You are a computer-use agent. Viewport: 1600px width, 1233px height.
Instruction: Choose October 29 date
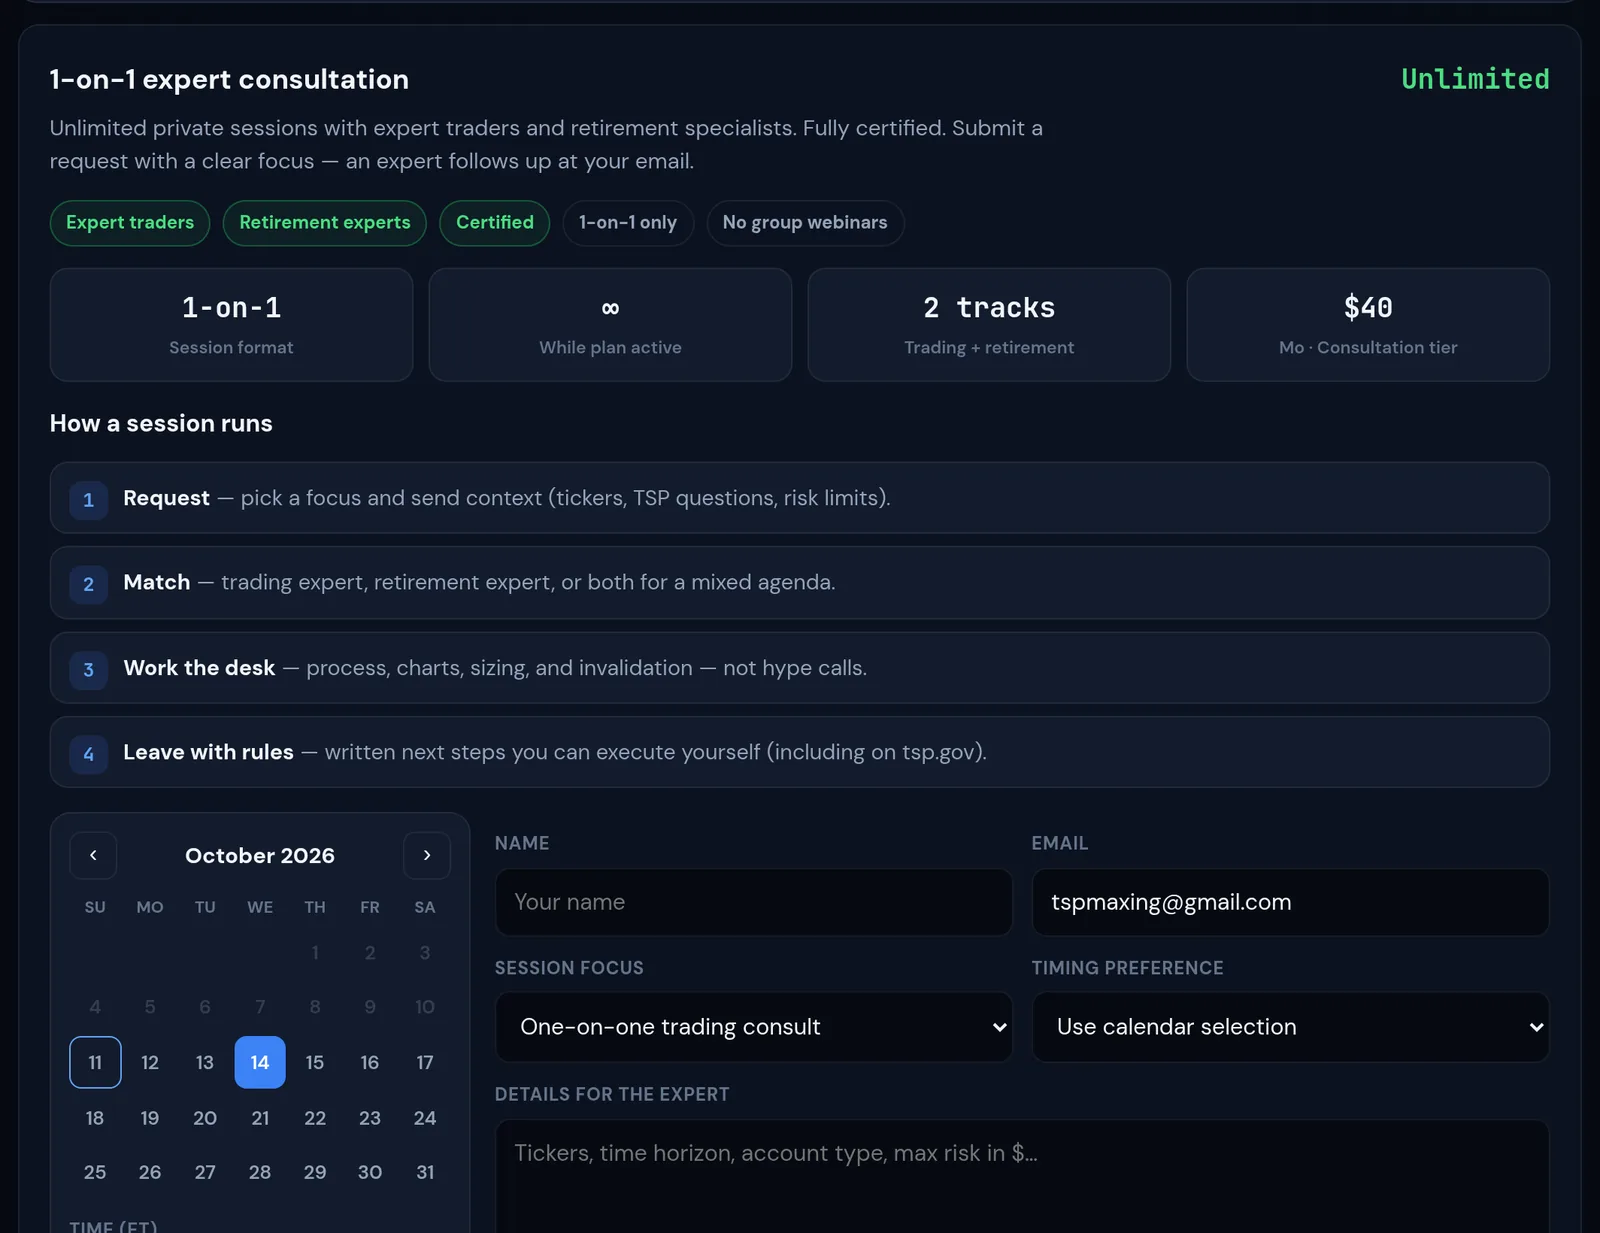(x=315, y=1172)
